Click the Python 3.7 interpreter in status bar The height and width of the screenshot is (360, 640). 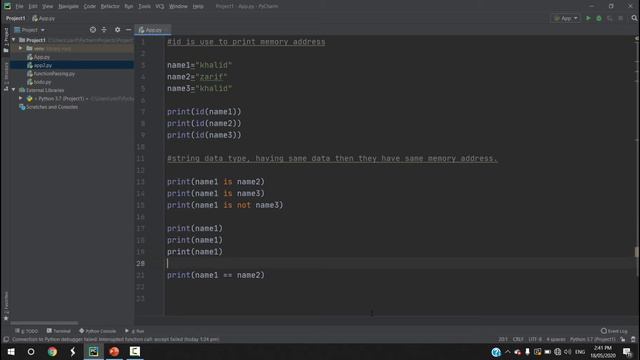pyautogui.click(x=592, y=339)
